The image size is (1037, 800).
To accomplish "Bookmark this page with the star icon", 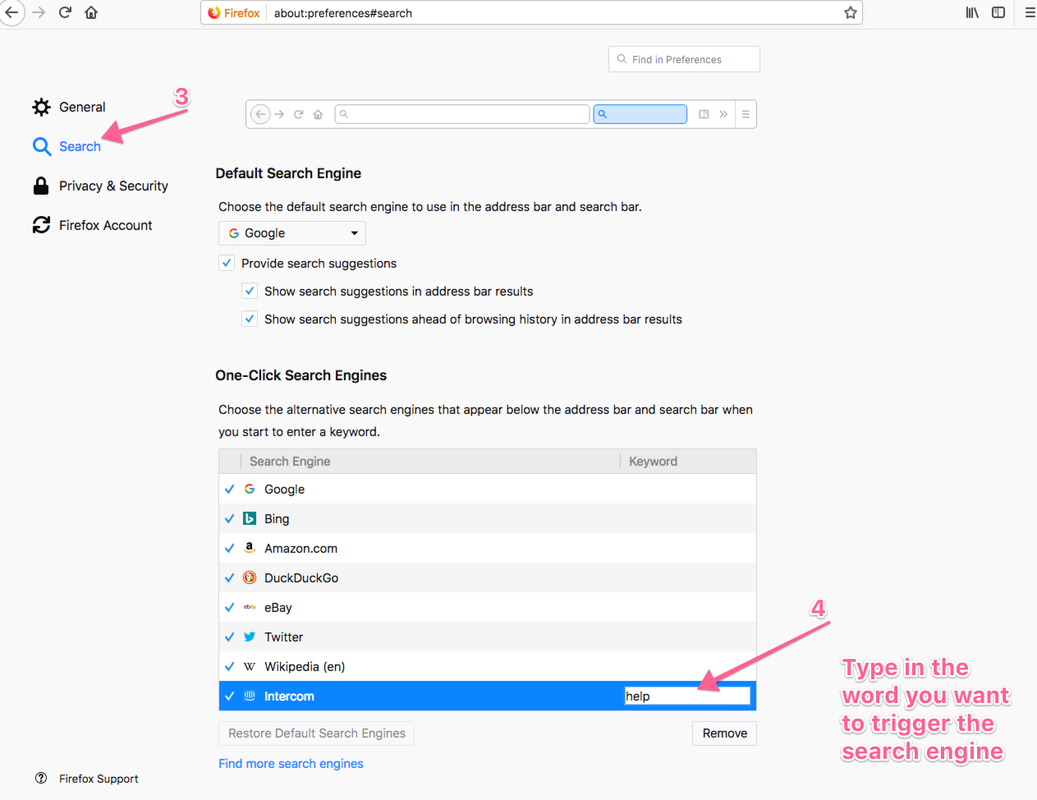I will 850,13.
